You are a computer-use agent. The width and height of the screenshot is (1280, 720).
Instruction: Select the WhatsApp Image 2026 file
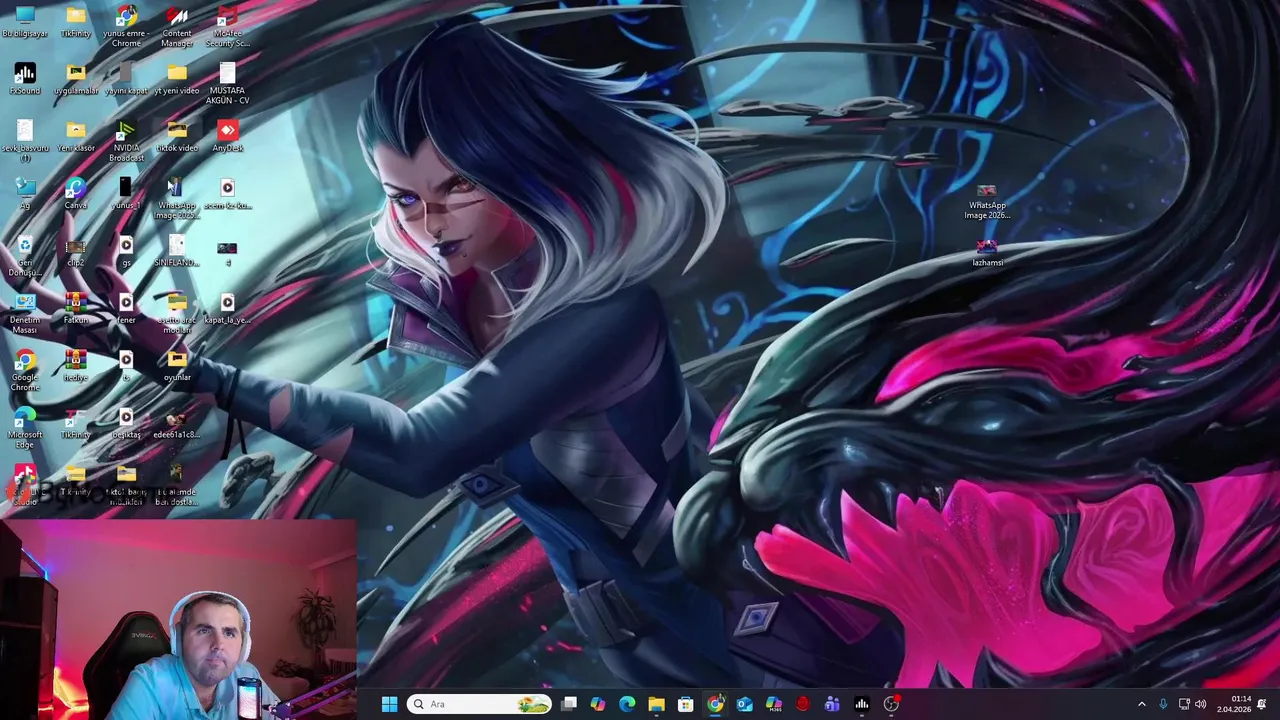tap(987, 200)
